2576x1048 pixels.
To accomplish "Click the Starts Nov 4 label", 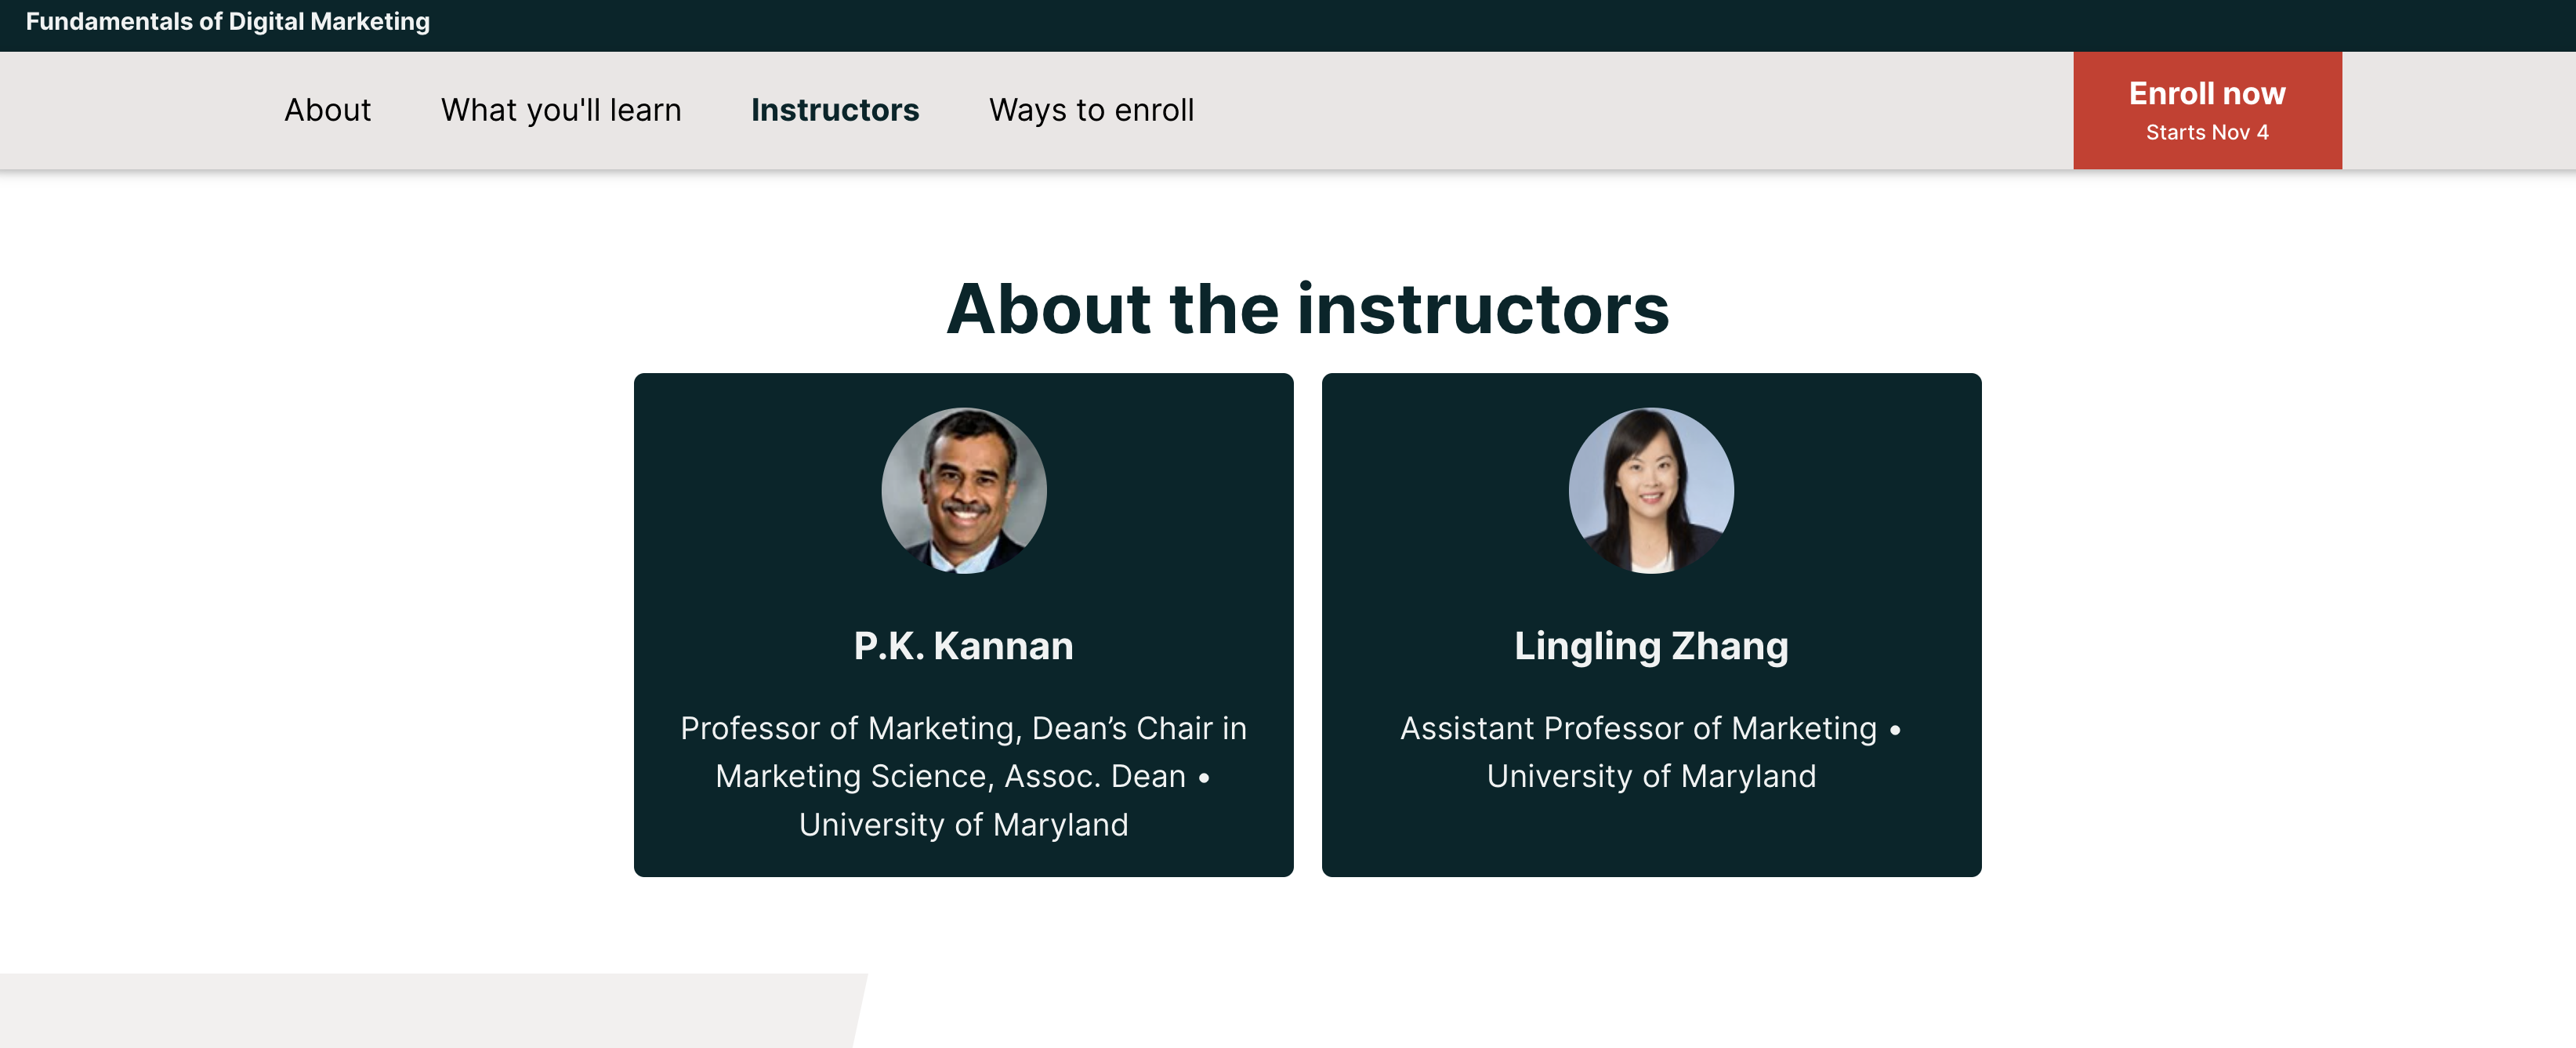I will [x=2206, y=133].
